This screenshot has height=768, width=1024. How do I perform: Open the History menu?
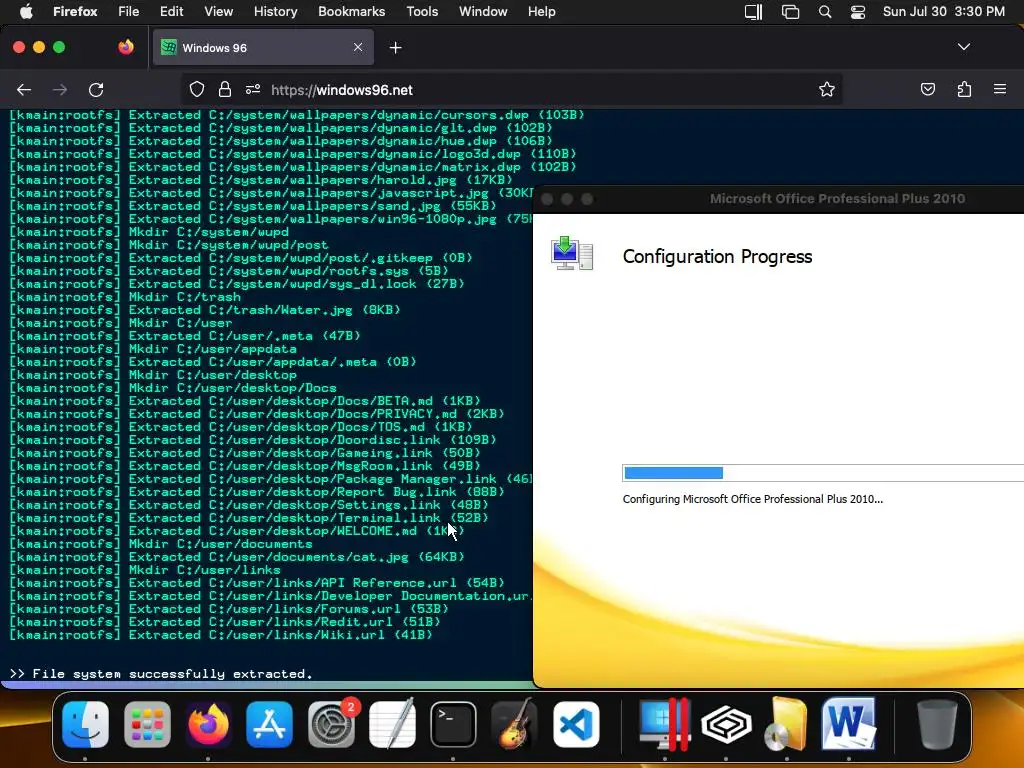(x=275, y=11)
